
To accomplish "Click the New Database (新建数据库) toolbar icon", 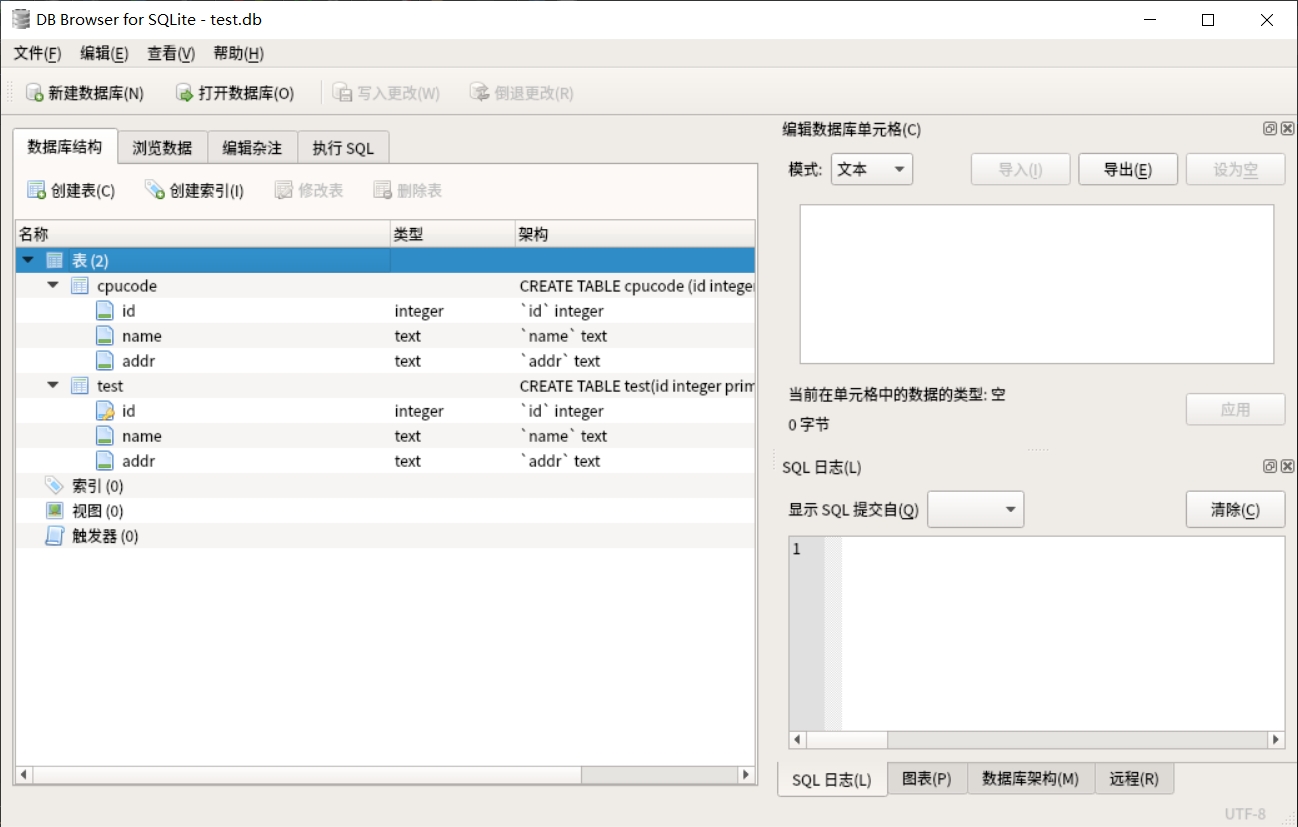I will coord(35,93).
